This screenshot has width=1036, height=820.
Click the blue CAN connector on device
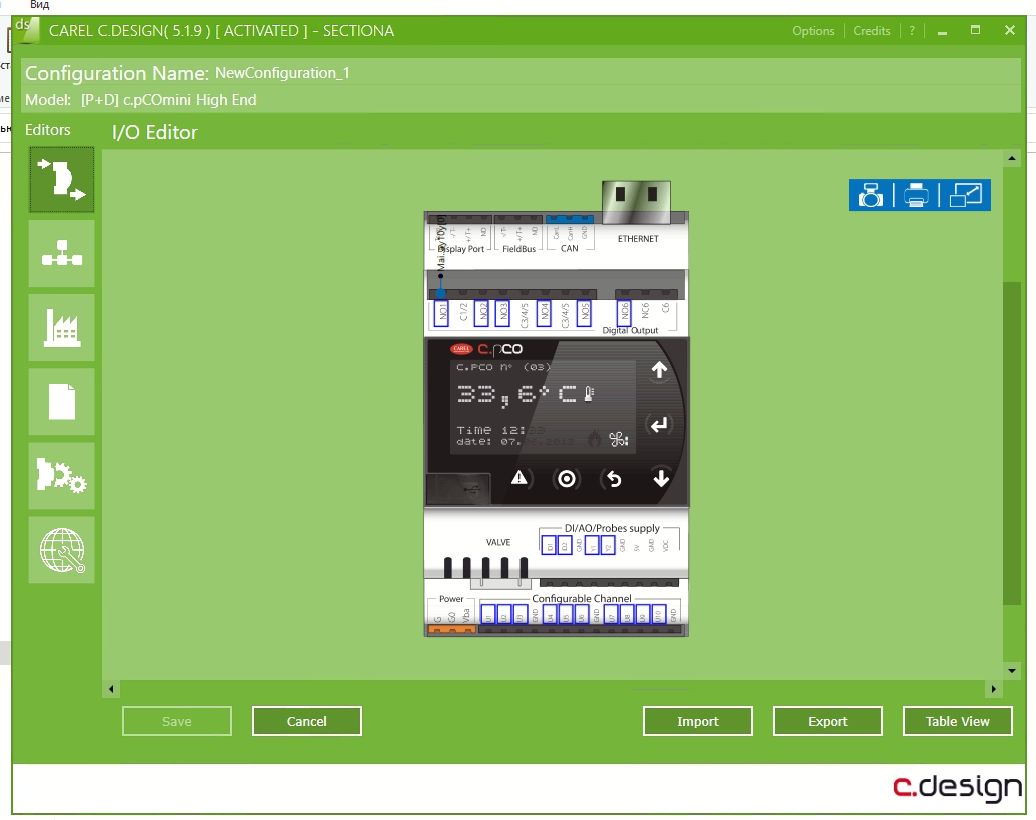570,219
